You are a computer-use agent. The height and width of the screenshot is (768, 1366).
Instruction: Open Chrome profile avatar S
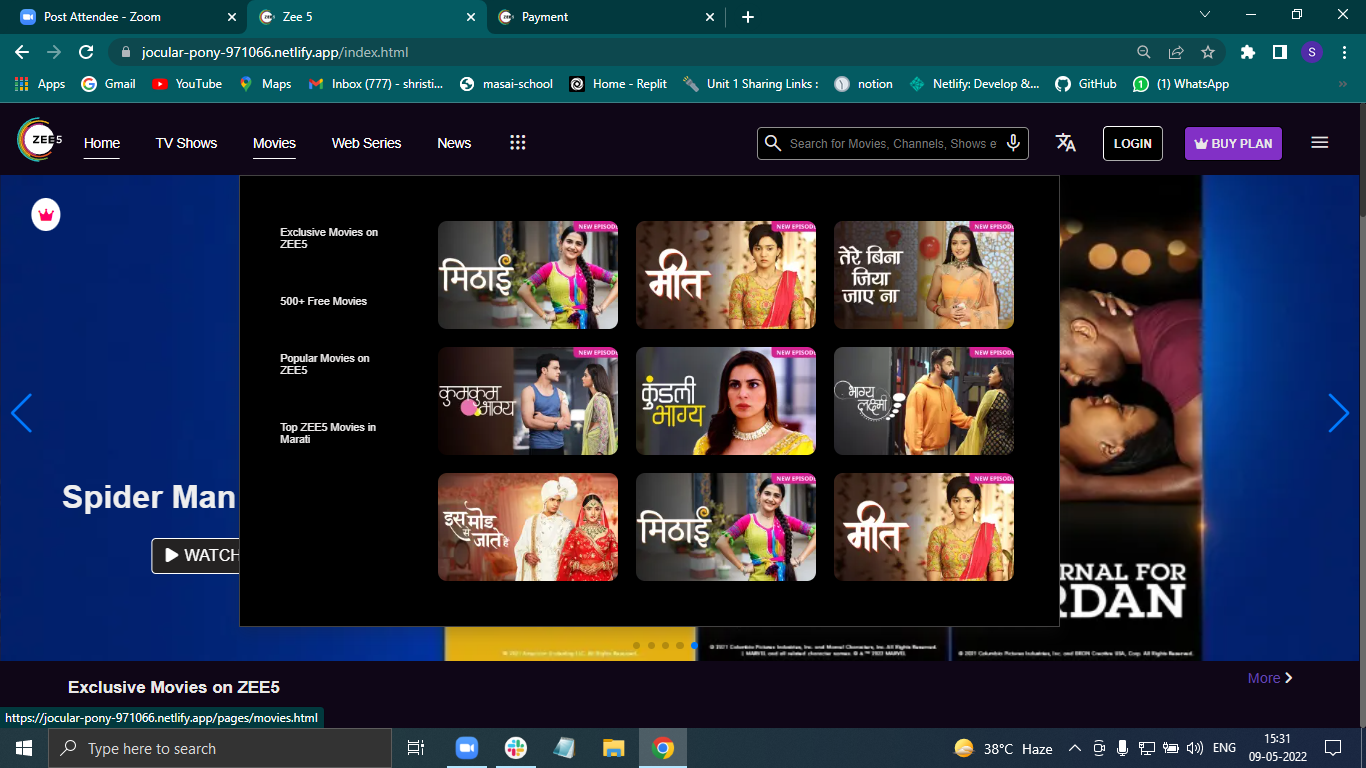tap(1312, 52)
